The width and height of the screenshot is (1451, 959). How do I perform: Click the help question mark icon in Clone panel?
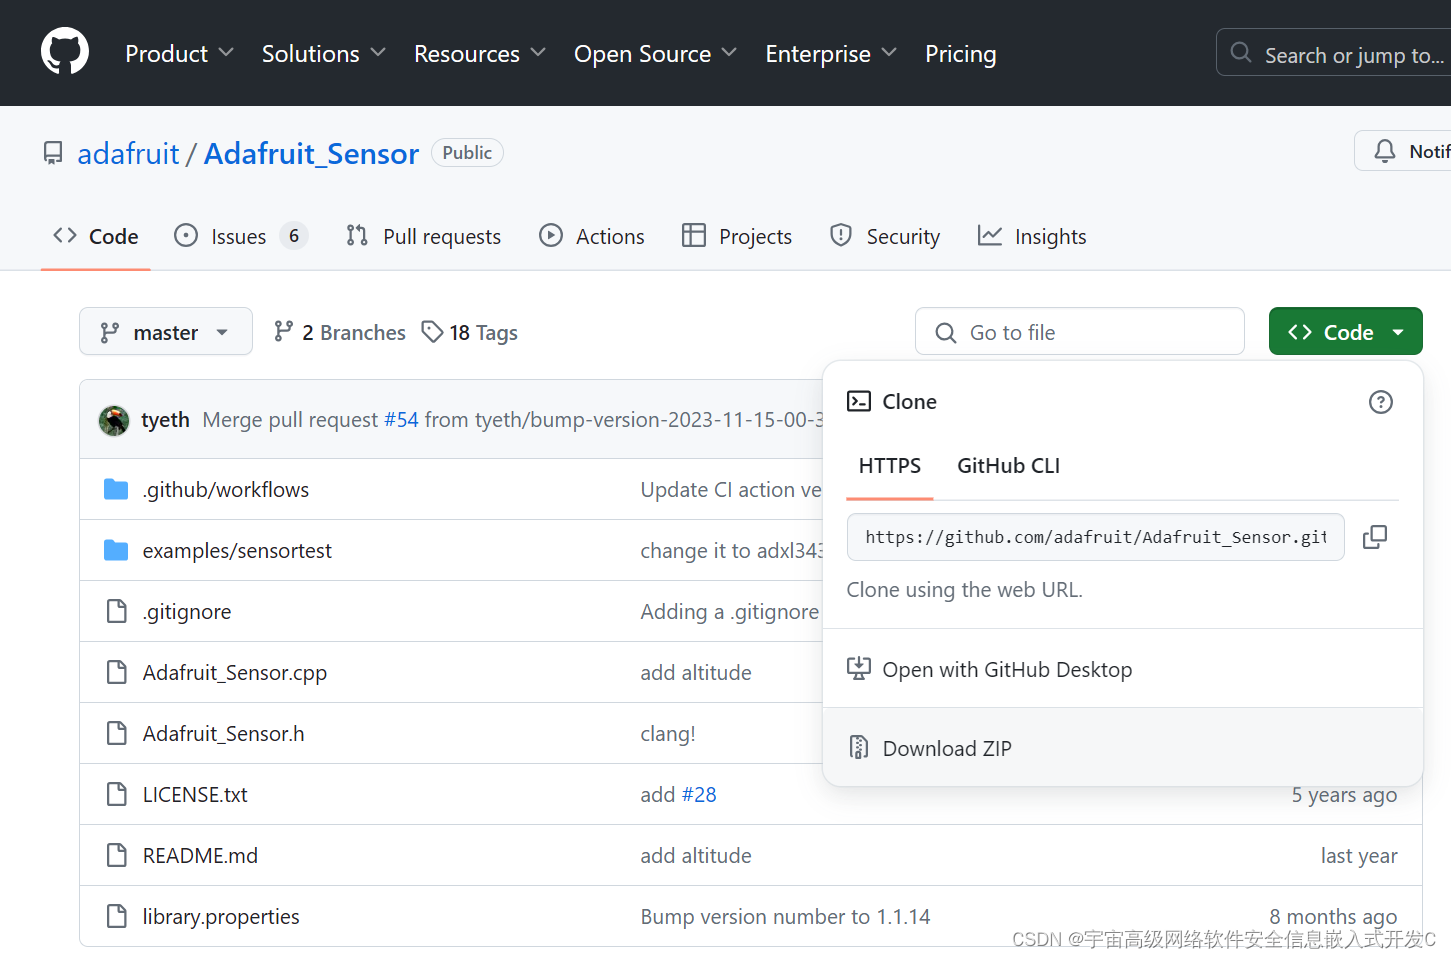(1381, 402)
